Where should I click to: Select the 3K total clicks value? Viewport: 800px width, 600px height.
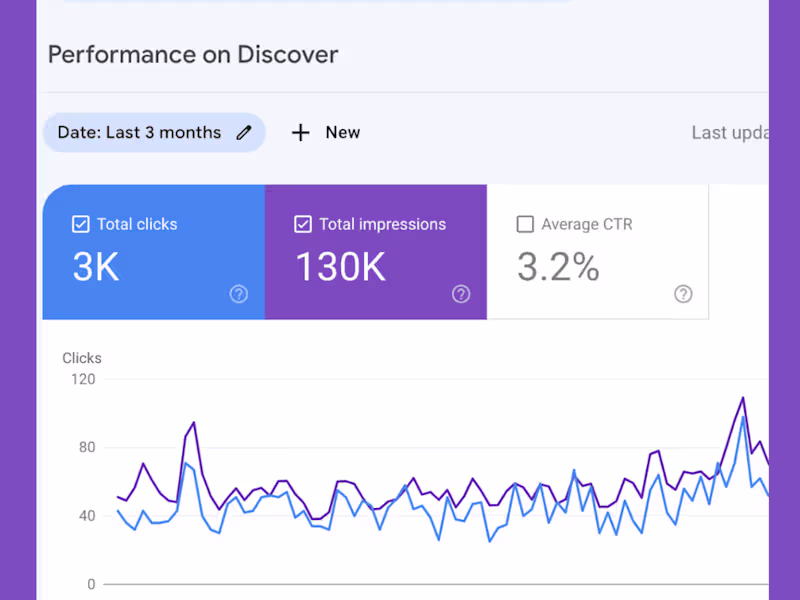pyautogui.click(x=96, y=267)
